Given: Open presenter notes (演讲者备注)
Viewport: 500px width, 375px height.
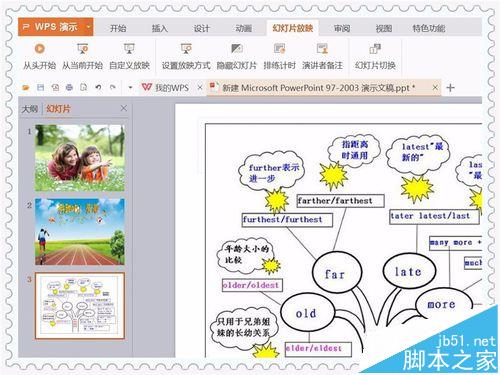Looking at the screenshot, I should click(x=322, y=57).
